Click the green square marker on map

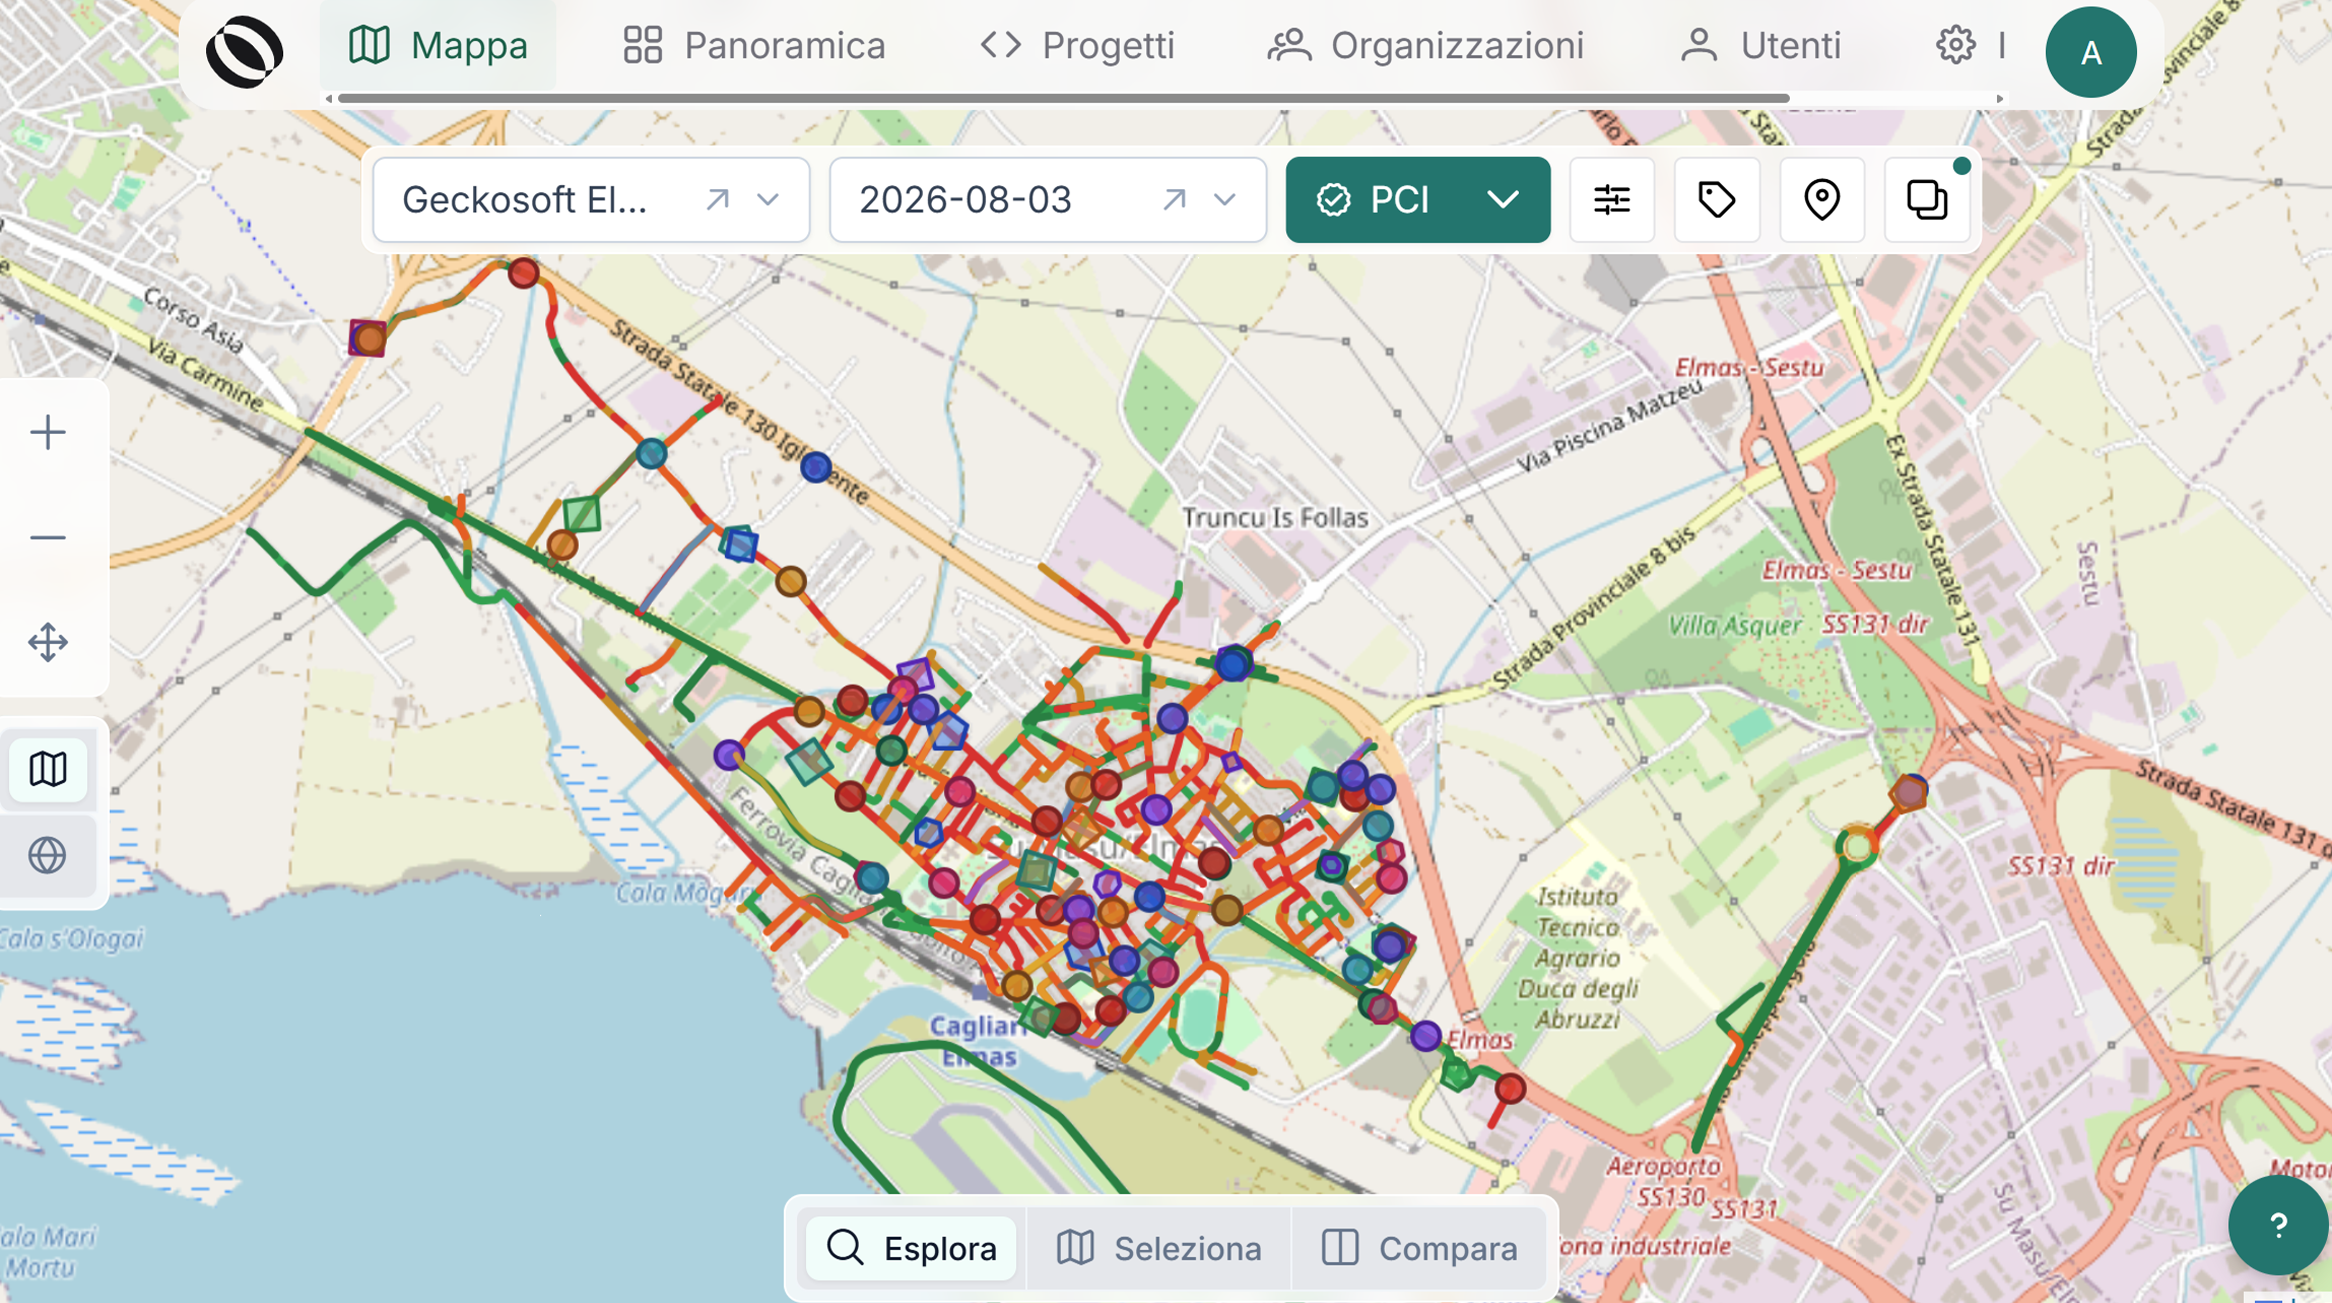(582, 515)
